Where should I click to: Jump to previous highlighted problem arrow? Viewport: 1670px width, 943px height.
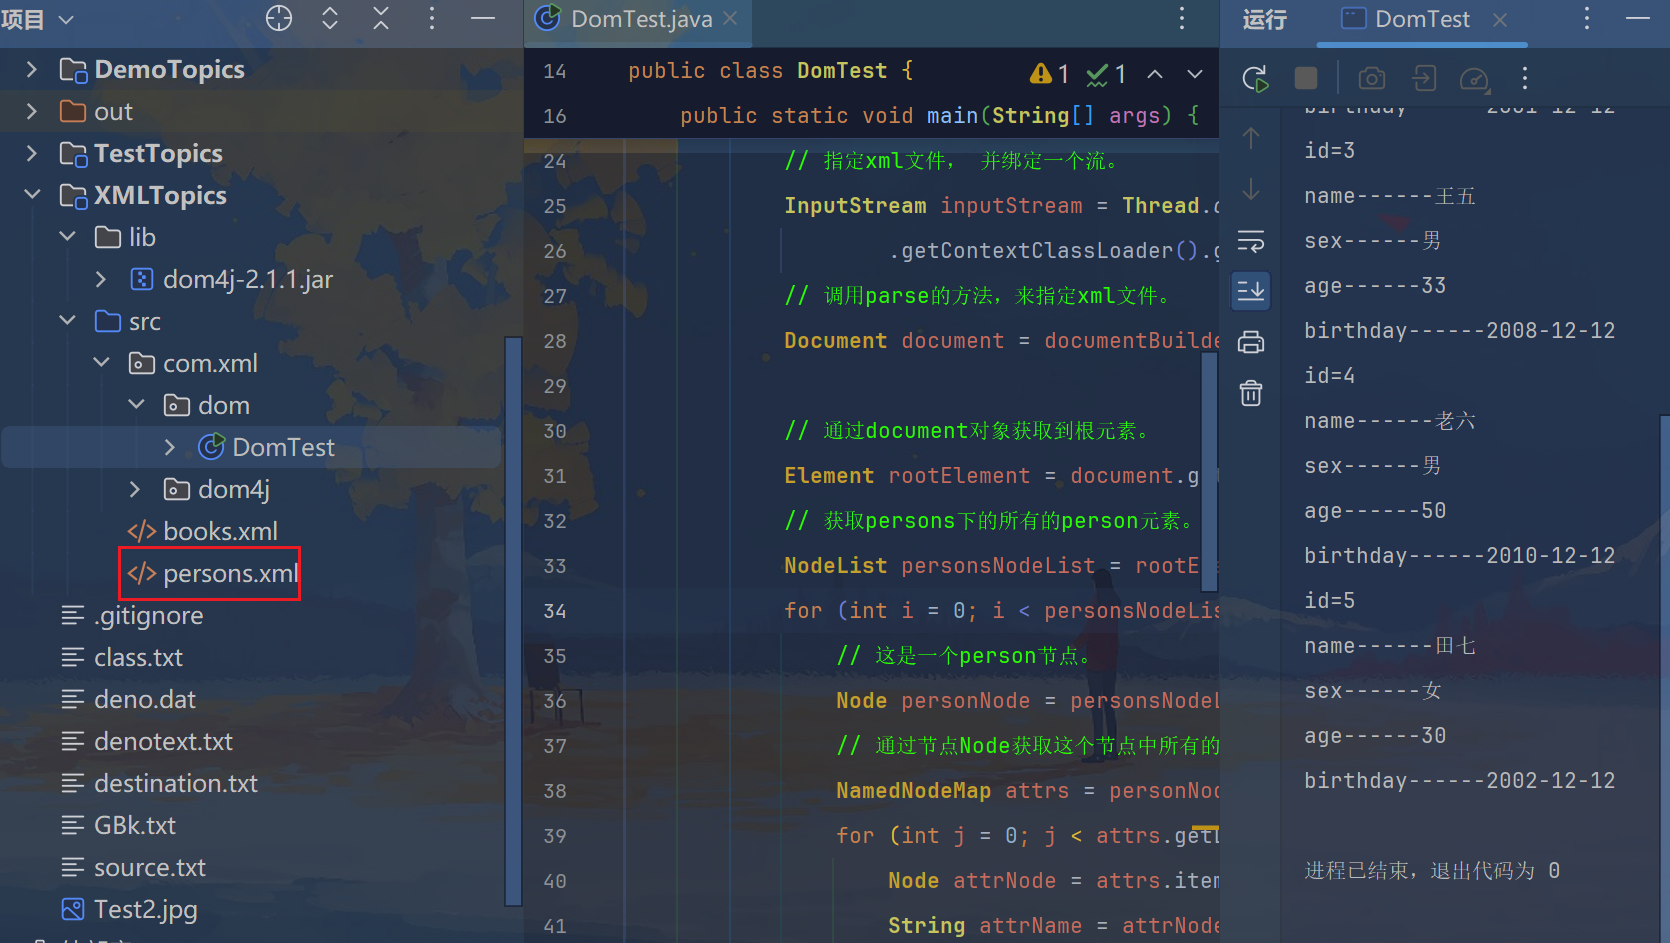pos(1155,74)
